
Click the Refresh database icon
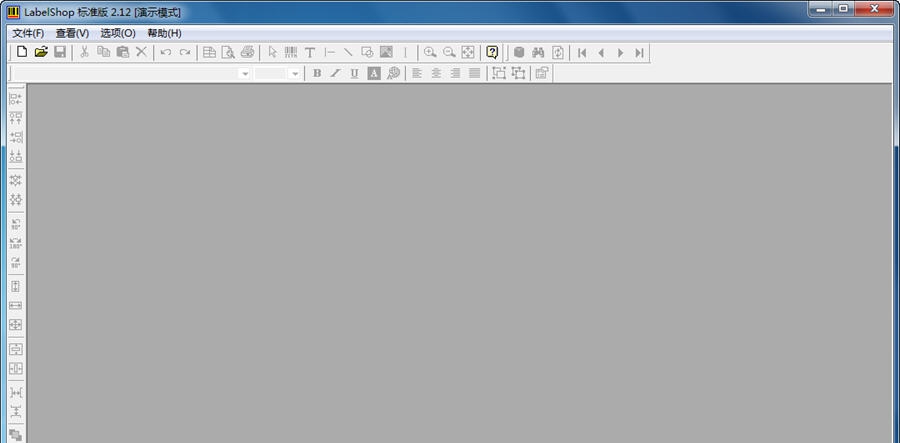click(x=558, y=52)
